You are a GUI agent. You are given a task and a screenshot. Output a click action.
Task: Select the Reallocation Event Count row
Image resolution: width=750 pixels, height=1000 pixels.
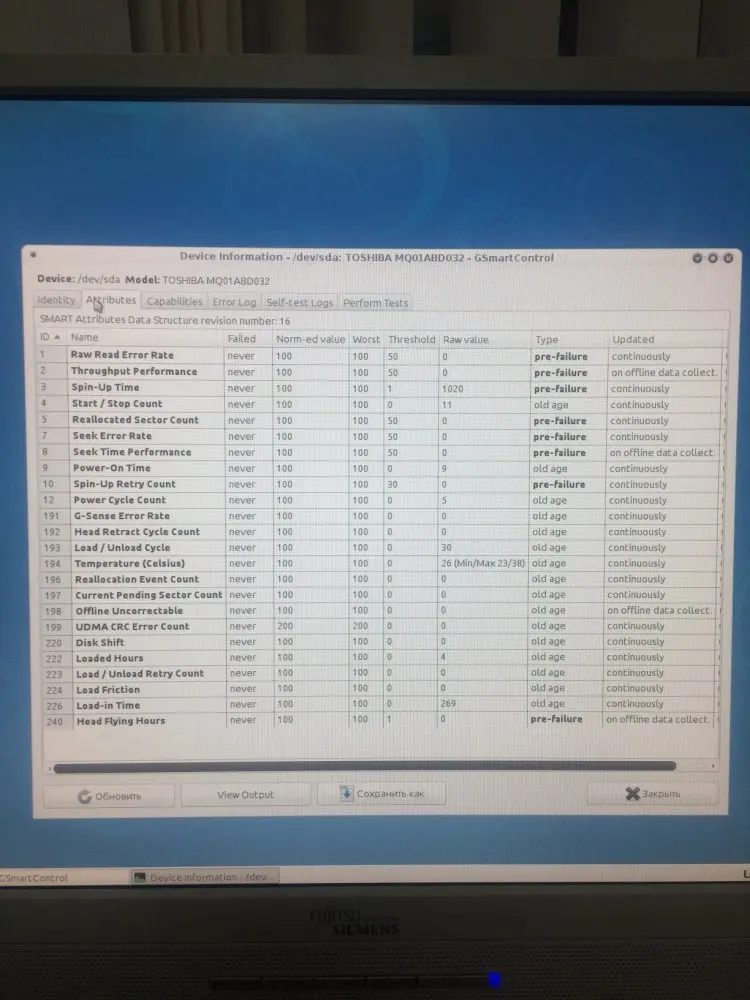click(380, 579)
